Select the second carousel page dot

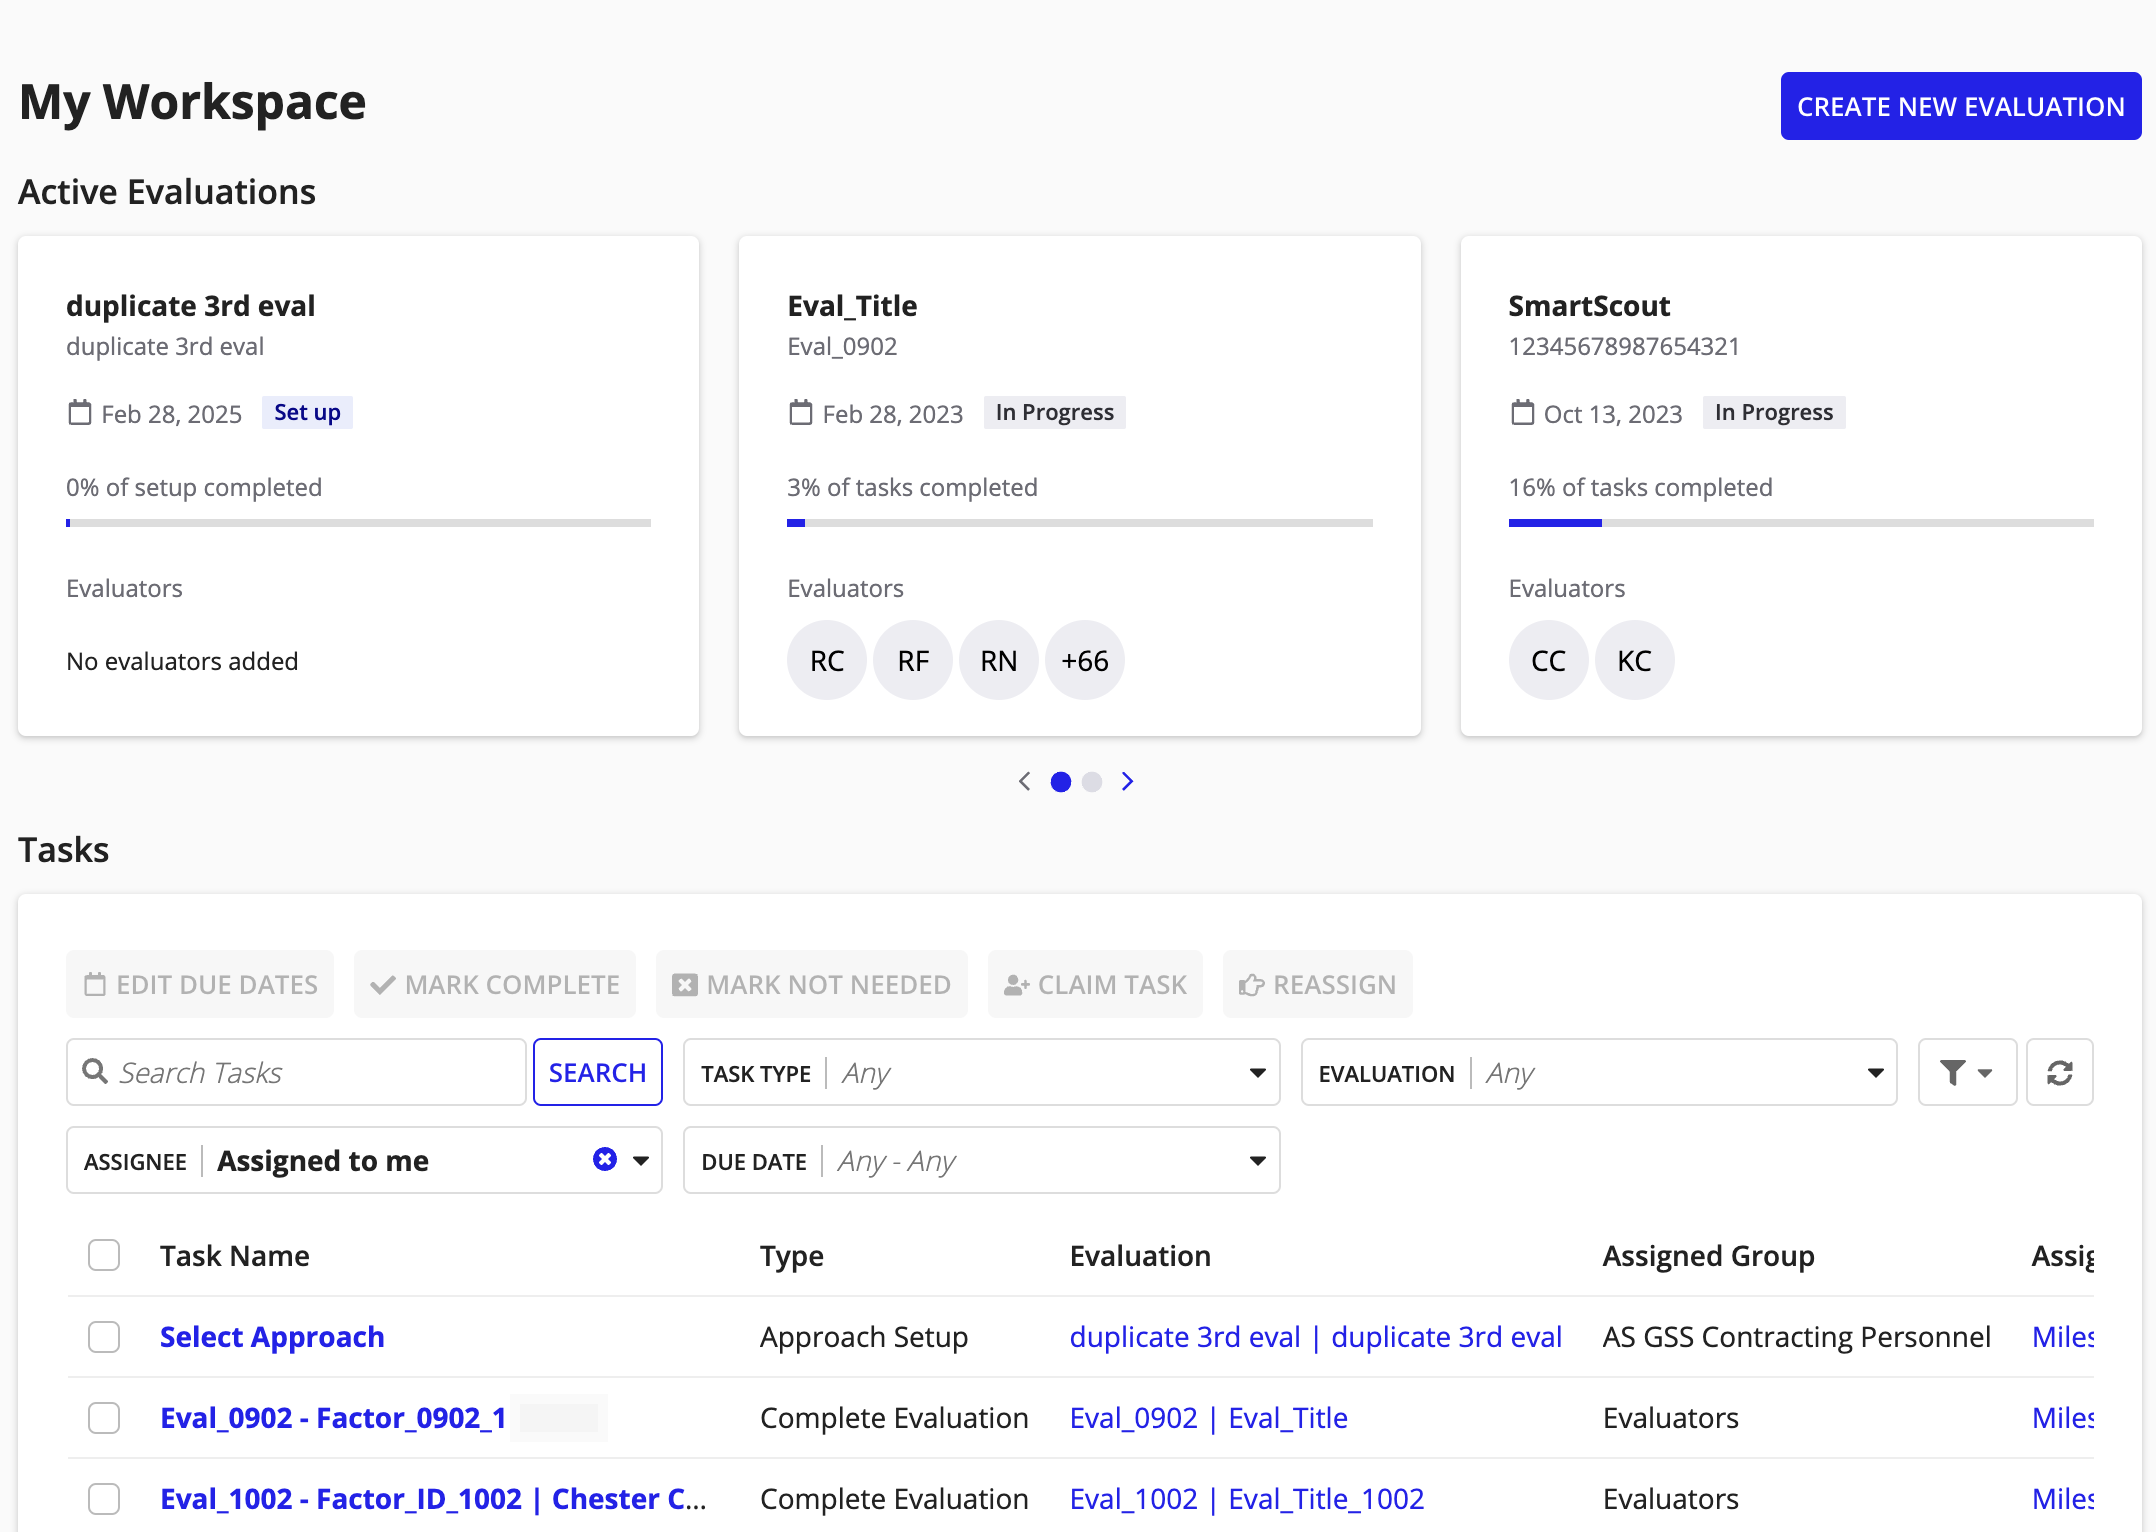(1092, 782)
